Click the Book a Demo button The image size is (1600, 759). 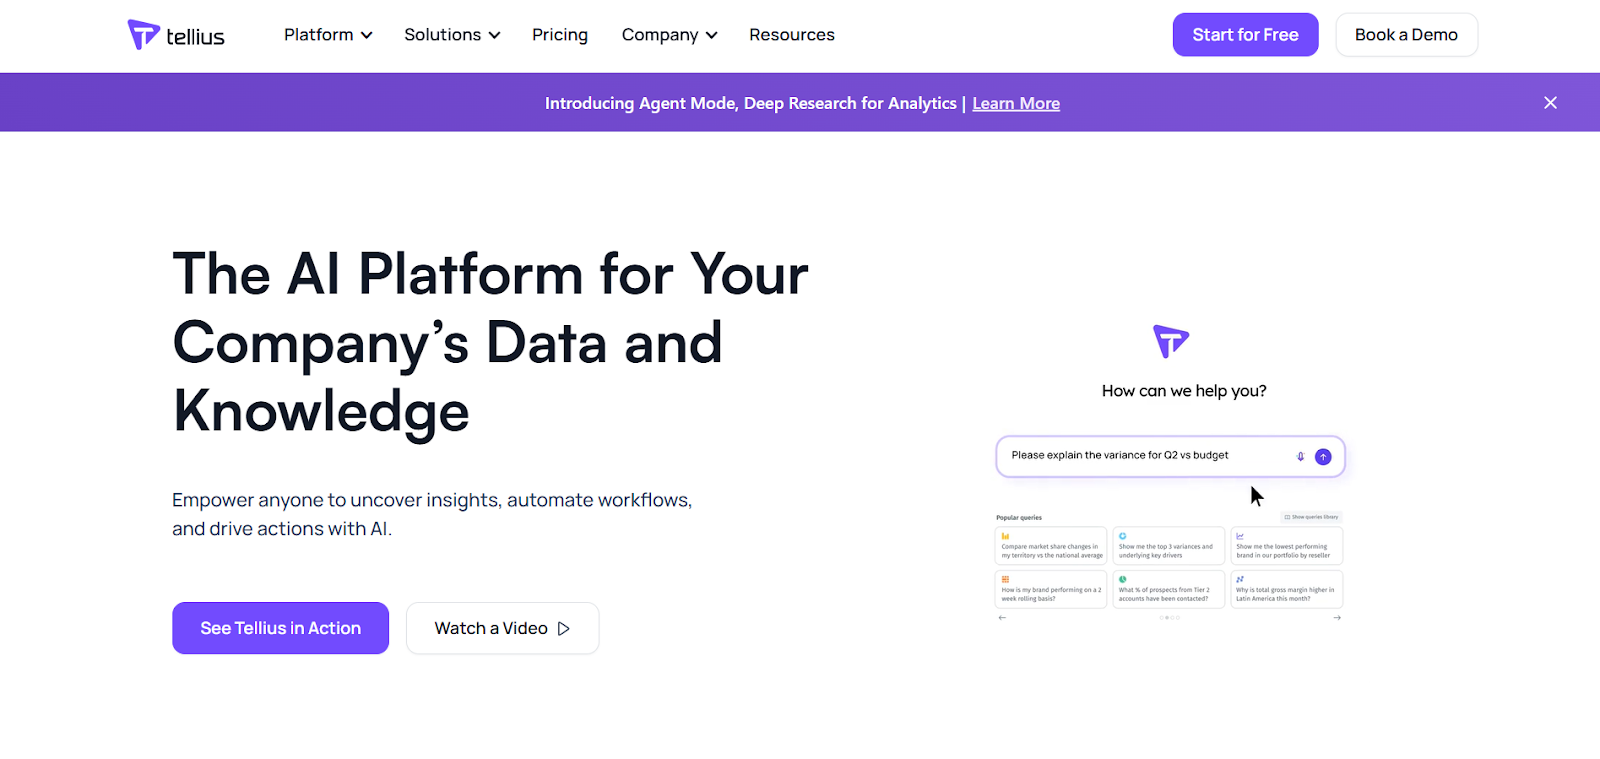(x=1406, y=35)
